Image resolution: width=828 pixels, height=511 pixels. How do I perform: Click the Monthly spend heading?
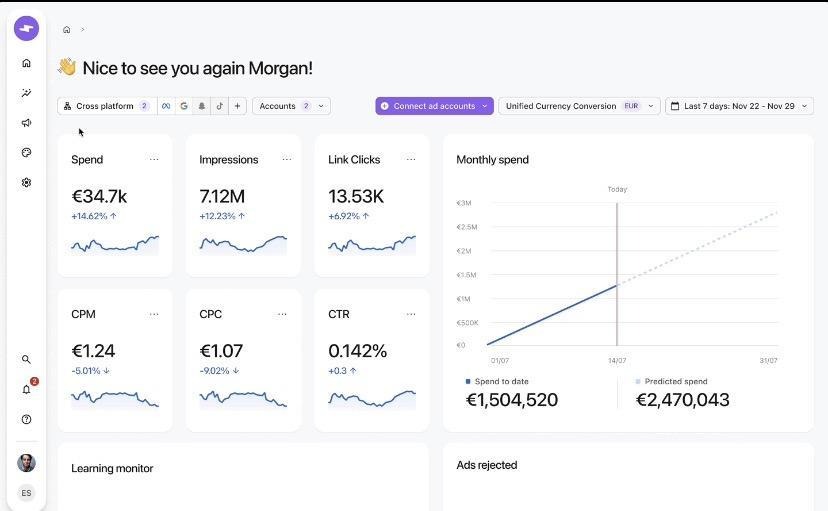click(x=492, y=159)
